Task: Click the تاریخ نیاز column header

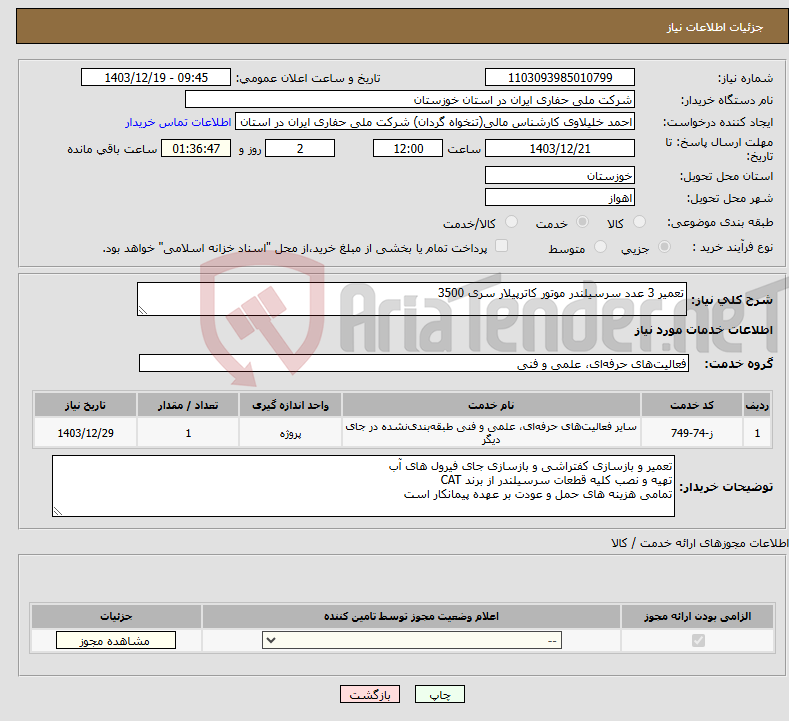Action: click(86, 406)
